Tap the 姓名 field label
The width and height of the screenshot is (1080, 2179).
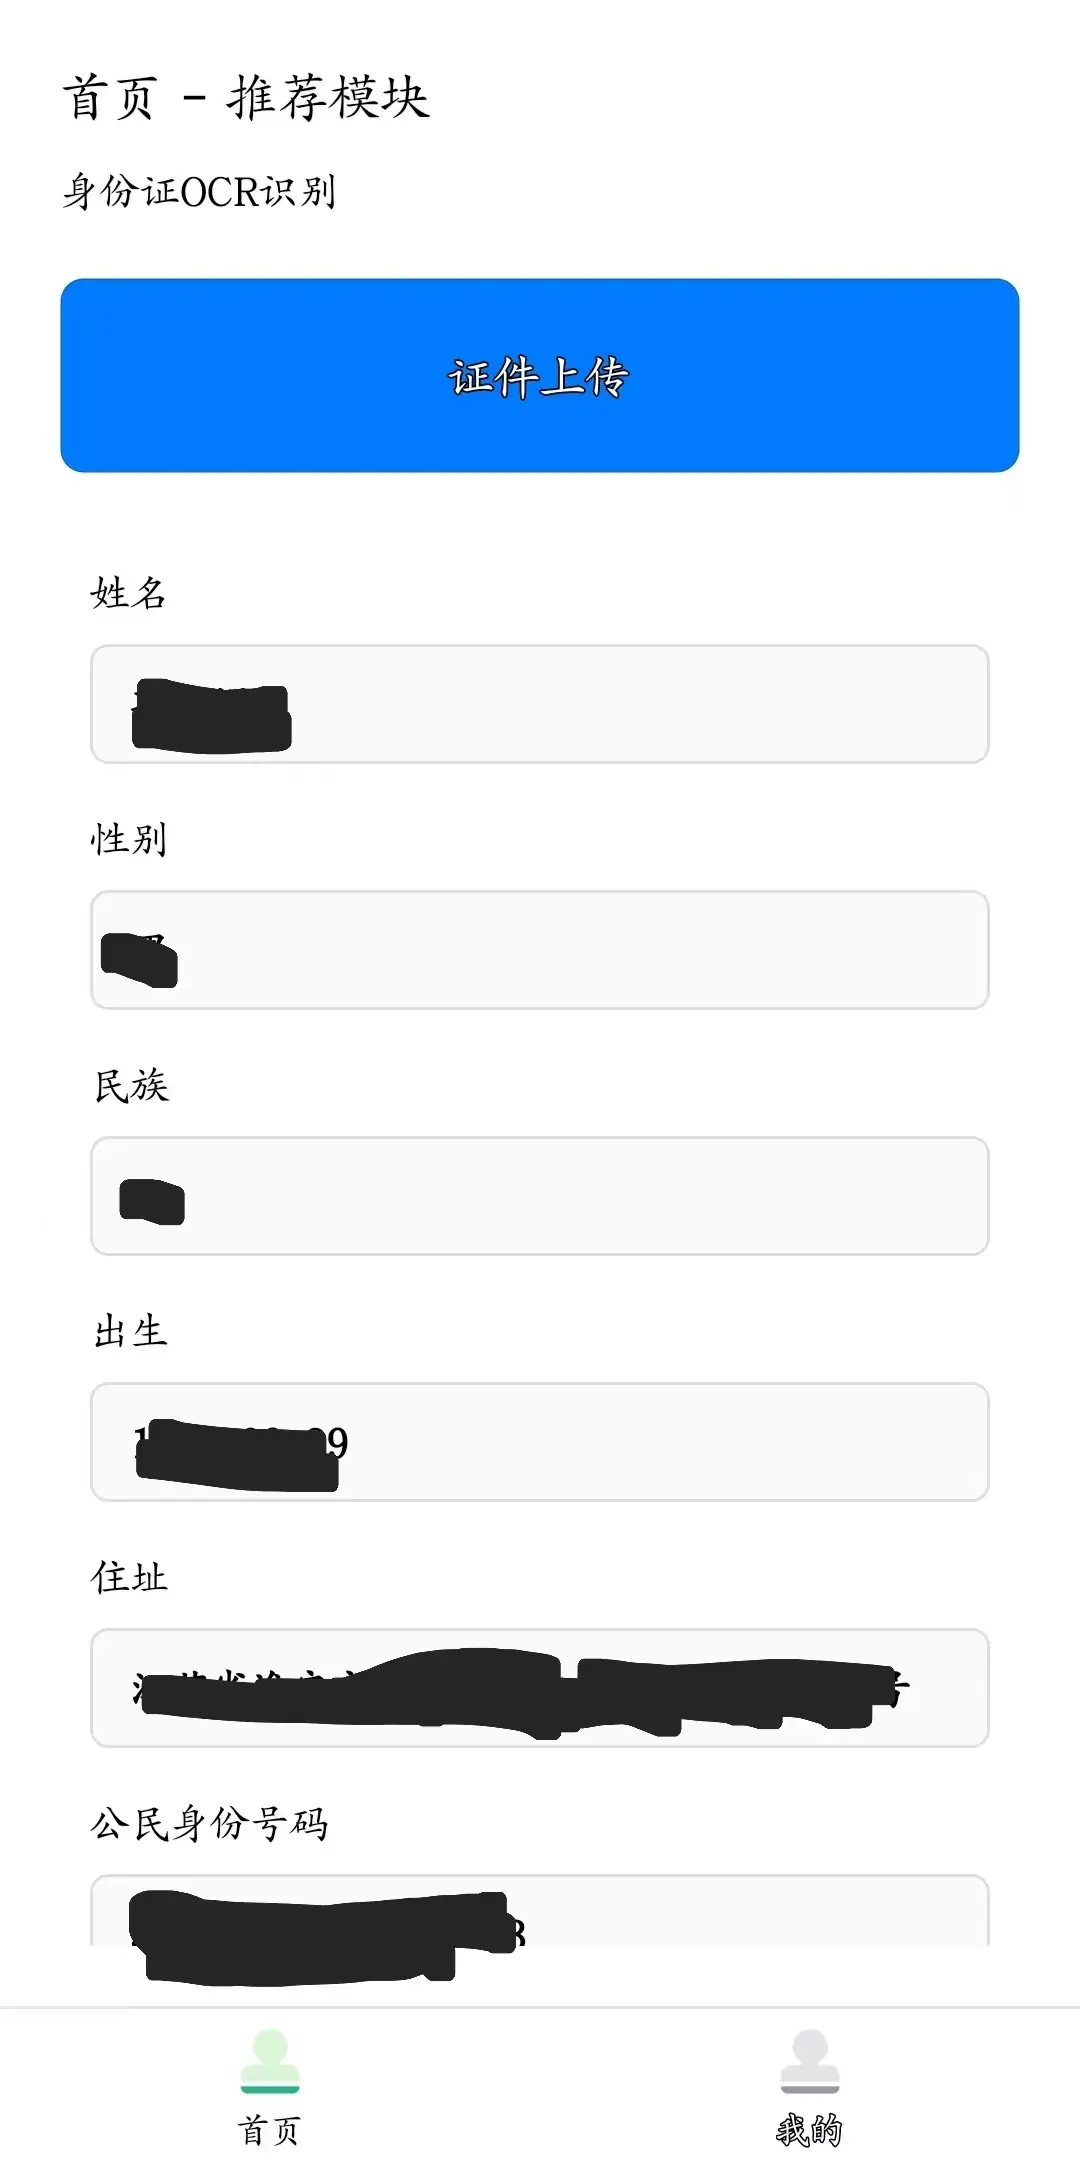[x=128, y=593]
